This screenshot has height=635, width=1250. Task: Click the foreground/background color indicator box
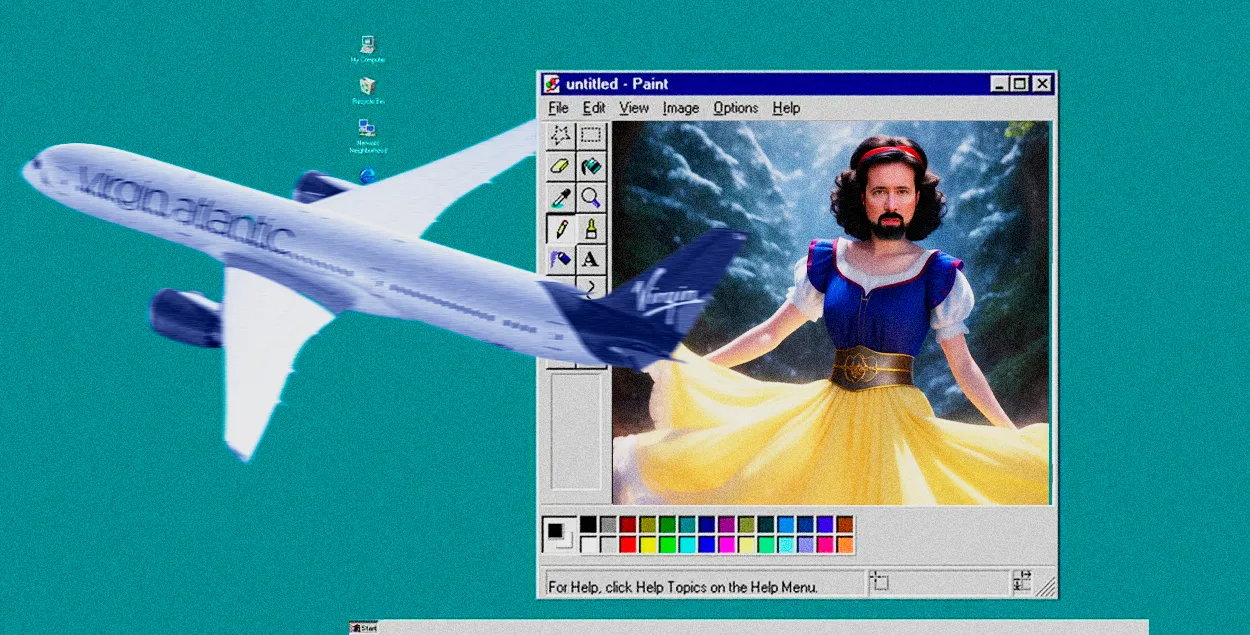click(559, 534)
